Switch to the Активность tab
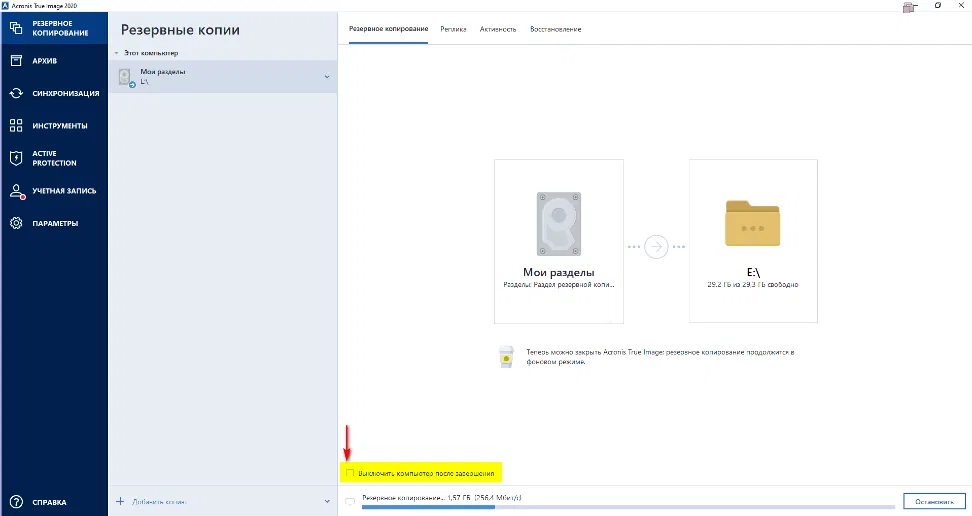 tap(498, 29)
